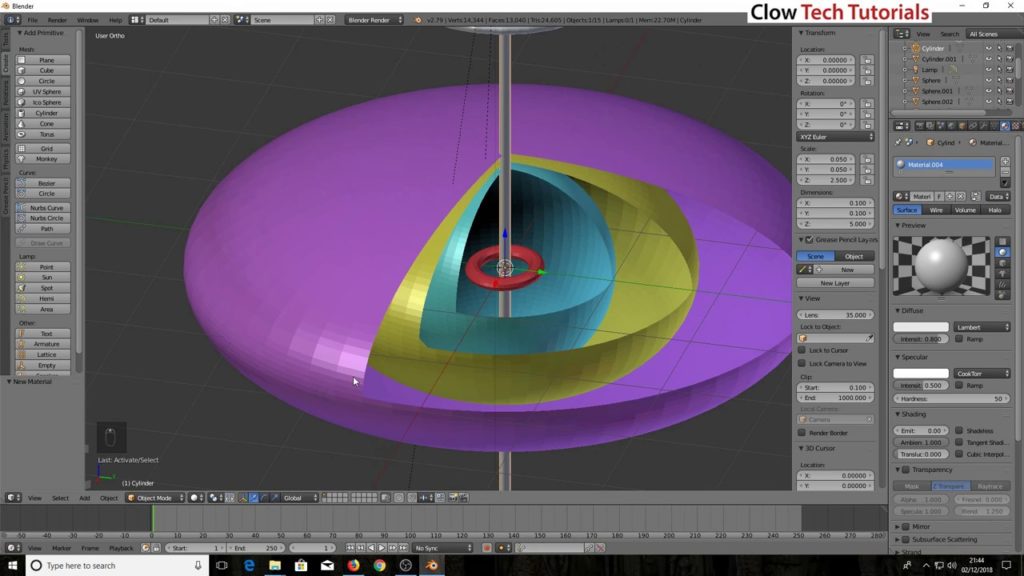Click the Material.004 sphere preview icon
This screenshot has height=576, width=1024.
pos(900,165)
